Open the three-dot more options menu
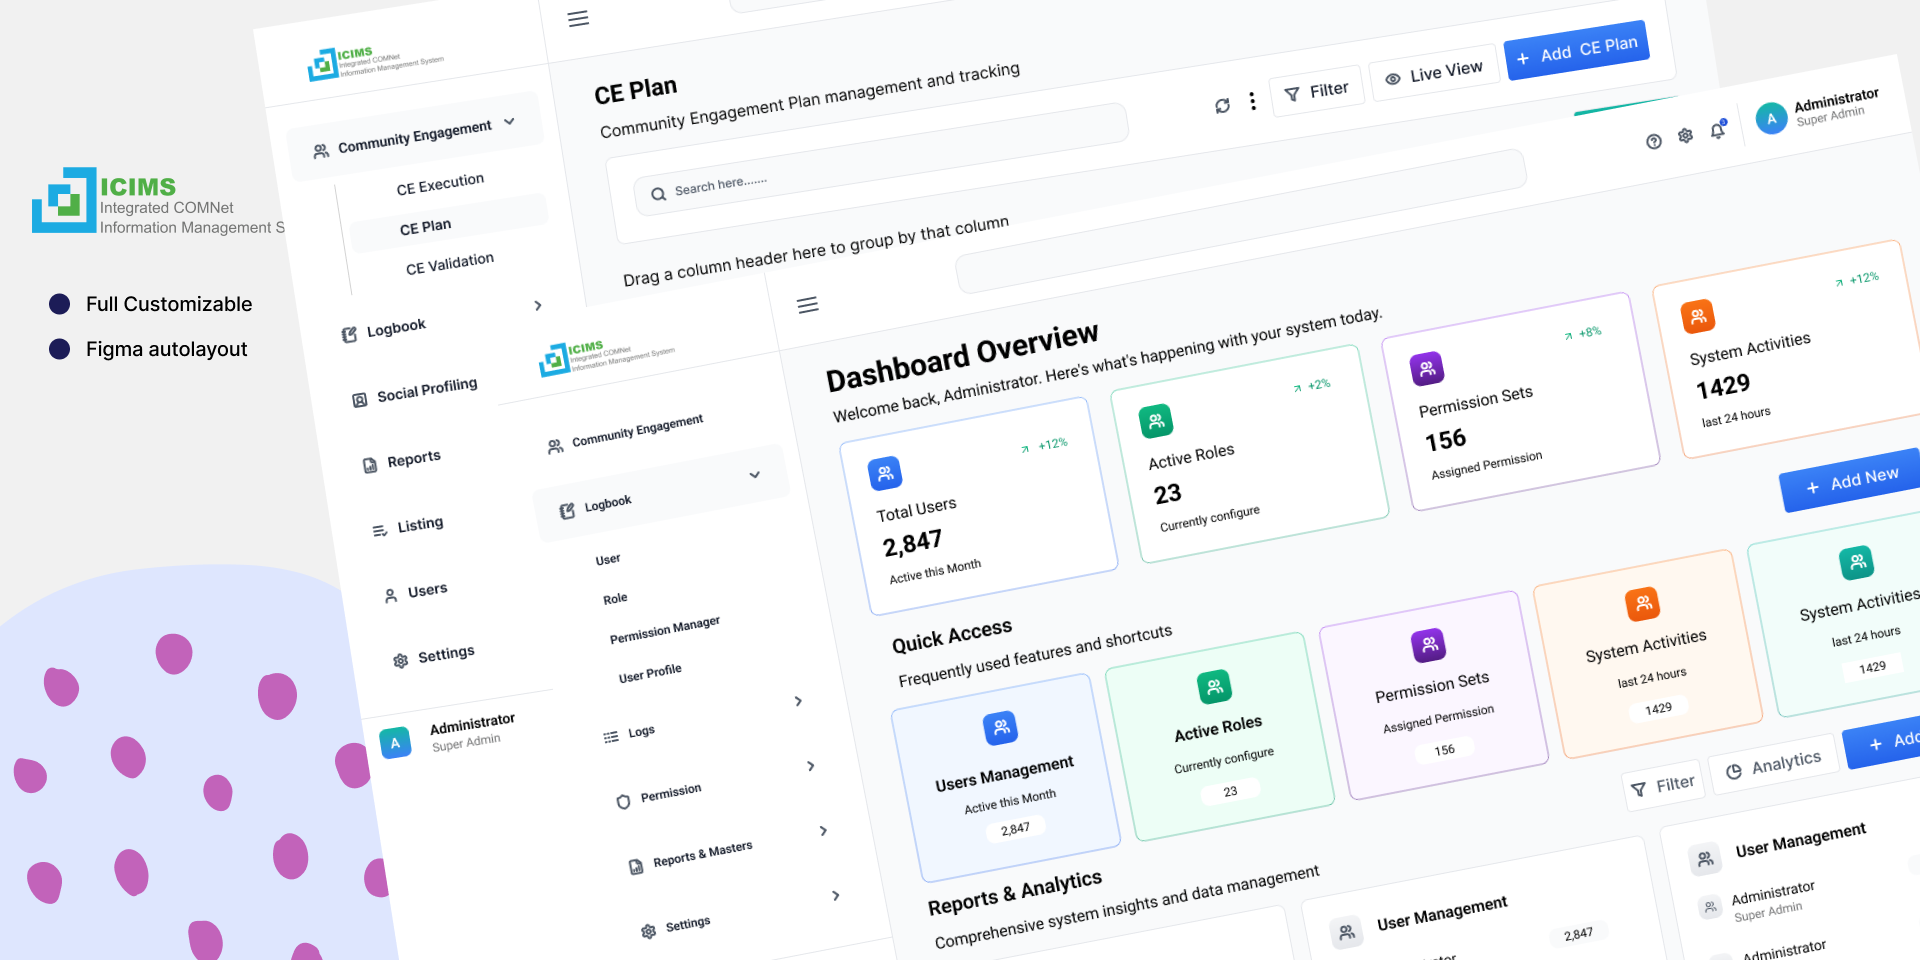 point(1252,101)
